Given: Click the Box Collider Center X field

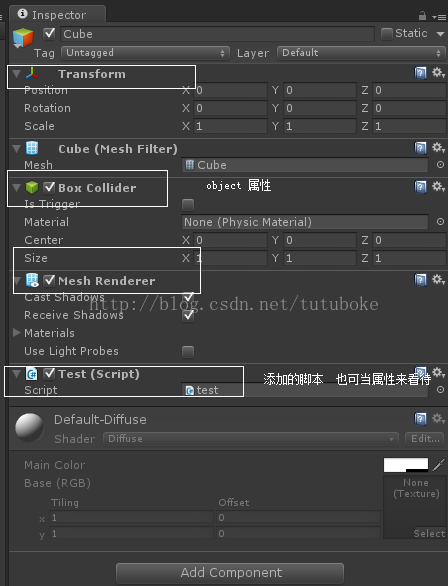Looking at the screenshot, I should [x=231, y=240].
